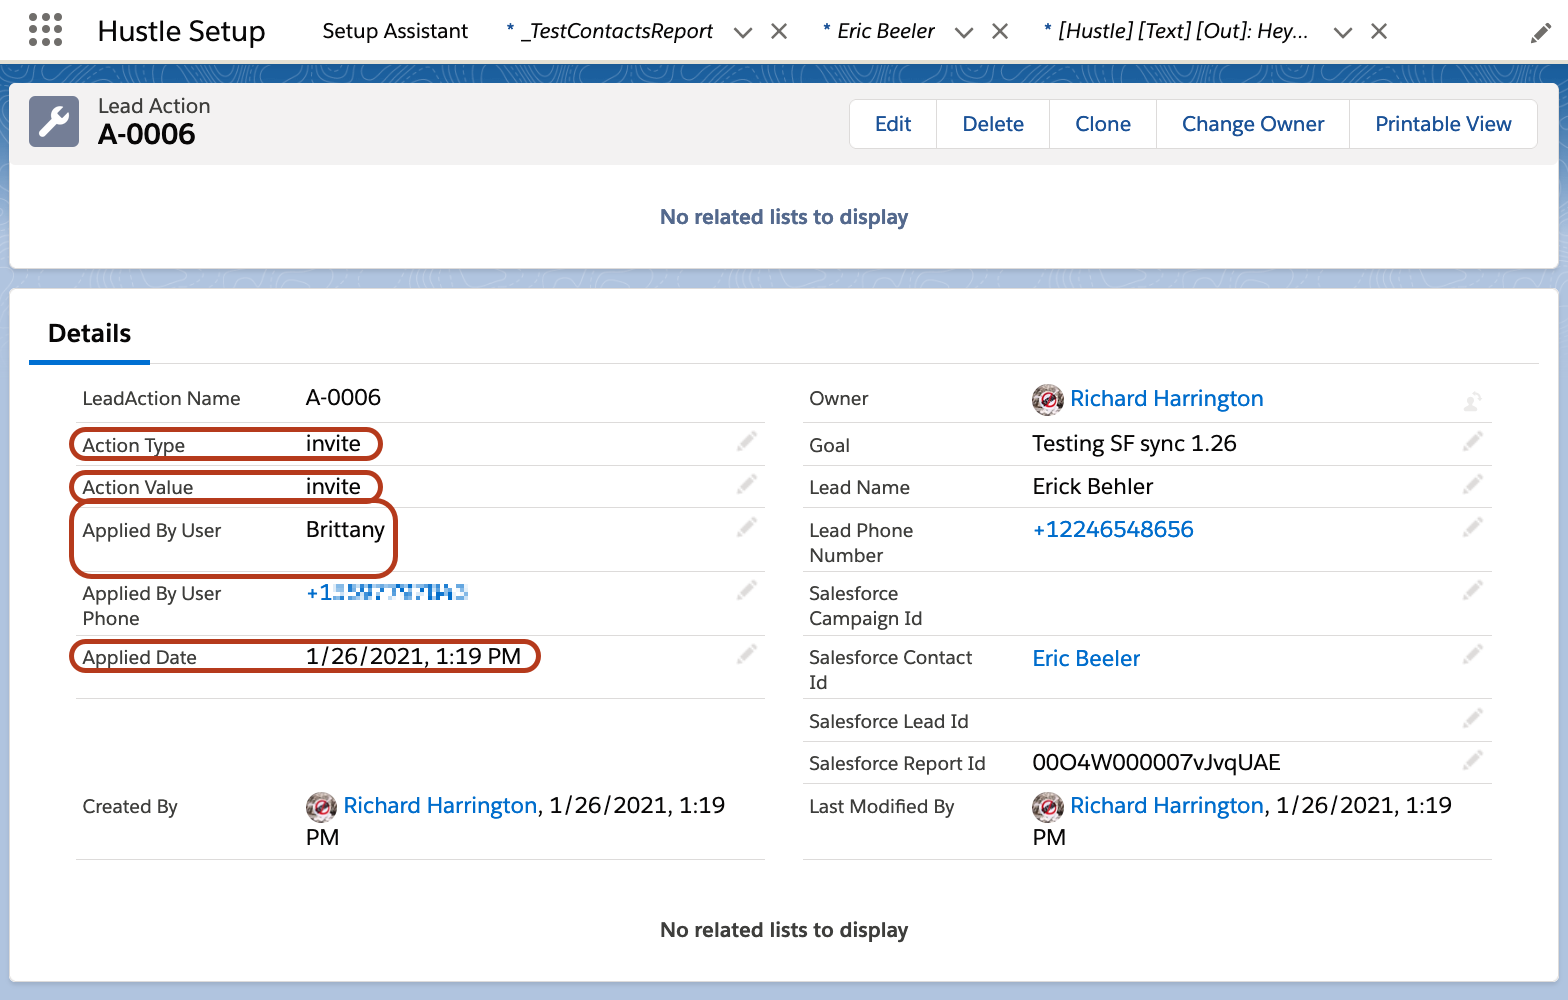1568x1000 pixels.
Task: Click the Lead Action wrench icon
Action: (x=54, y=122)
